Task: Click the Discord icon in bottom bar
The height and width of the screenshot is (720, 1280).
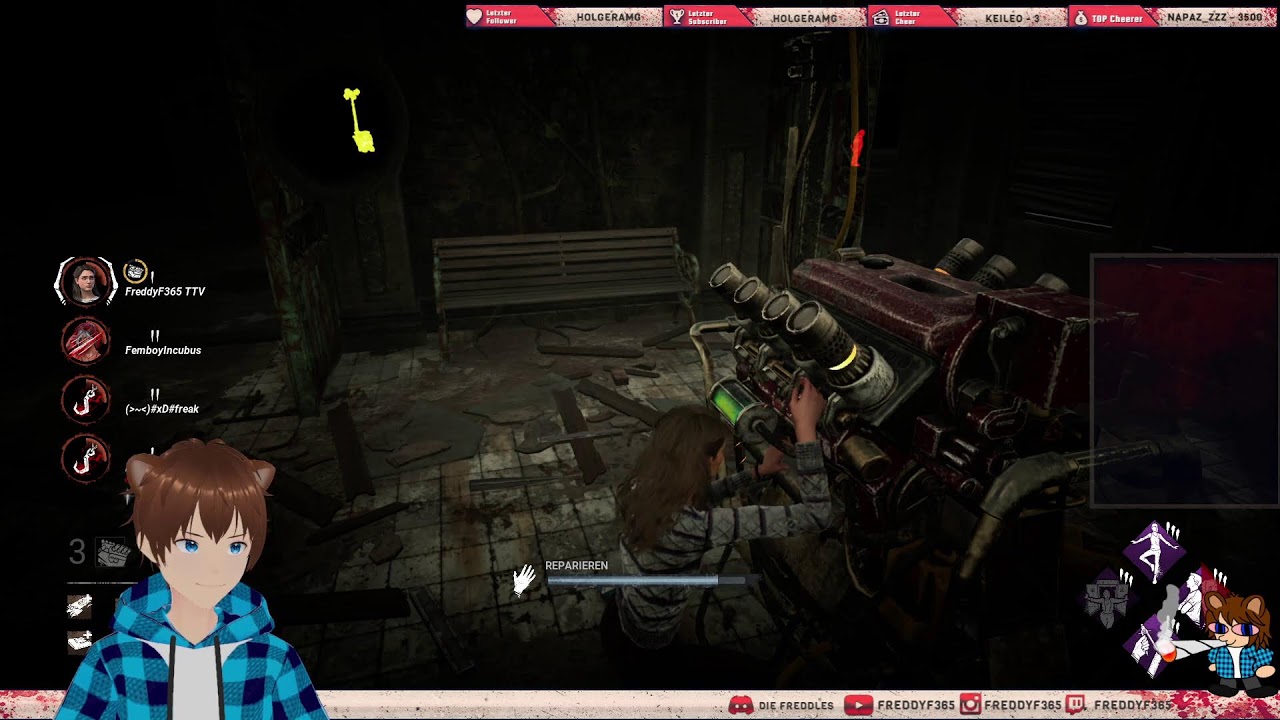Action: tap(740, 705)
